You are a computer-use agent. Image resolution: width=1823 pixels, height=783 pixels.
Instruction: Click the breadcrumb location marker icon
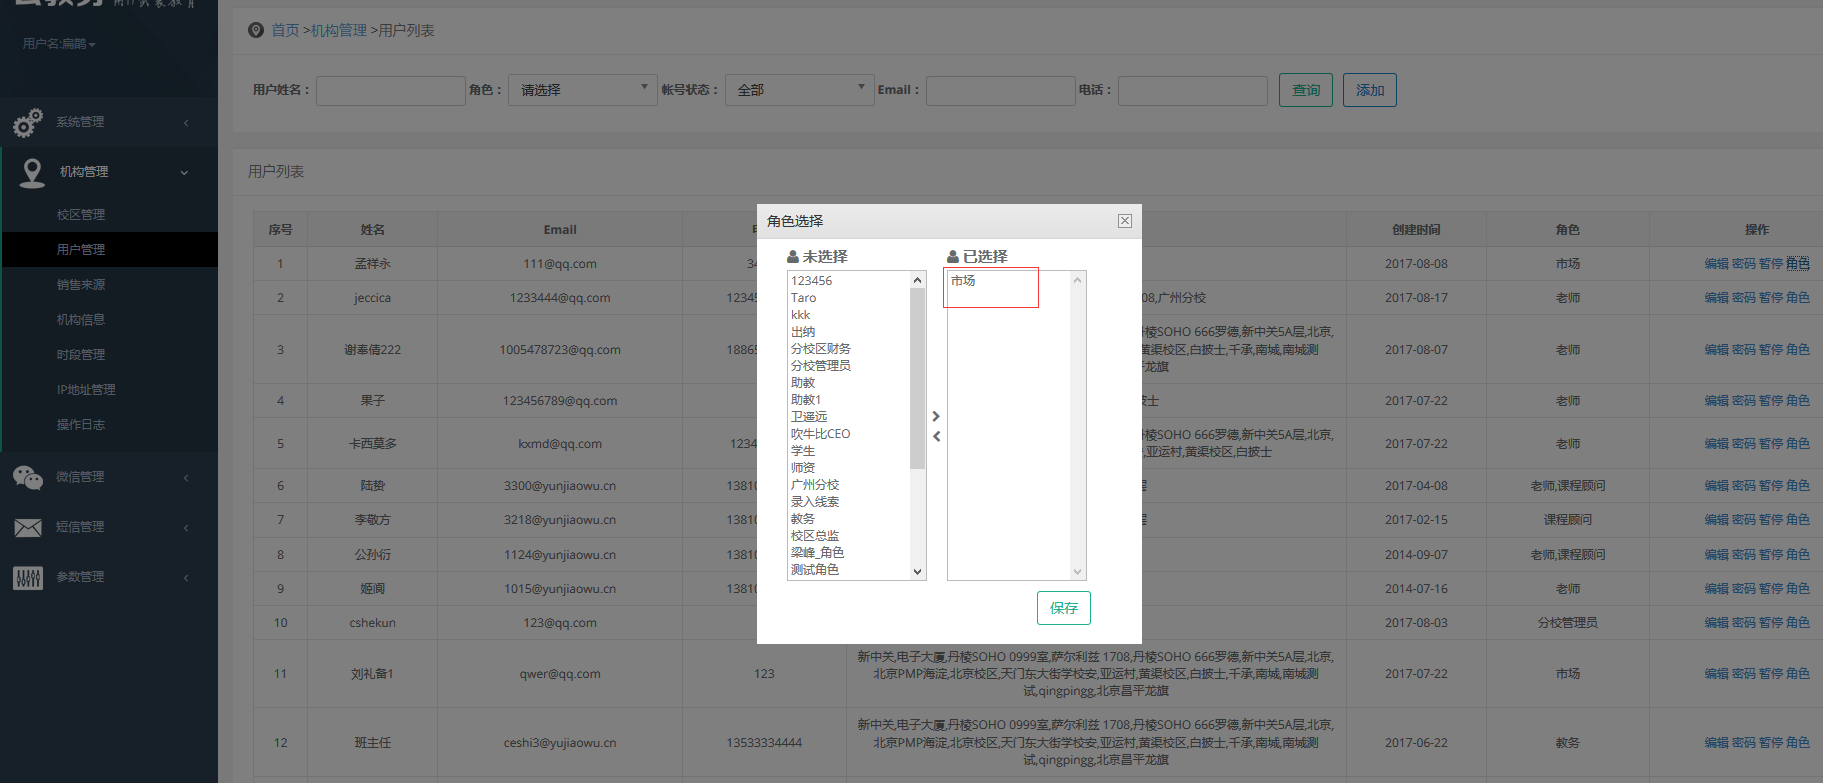[256, 30]
